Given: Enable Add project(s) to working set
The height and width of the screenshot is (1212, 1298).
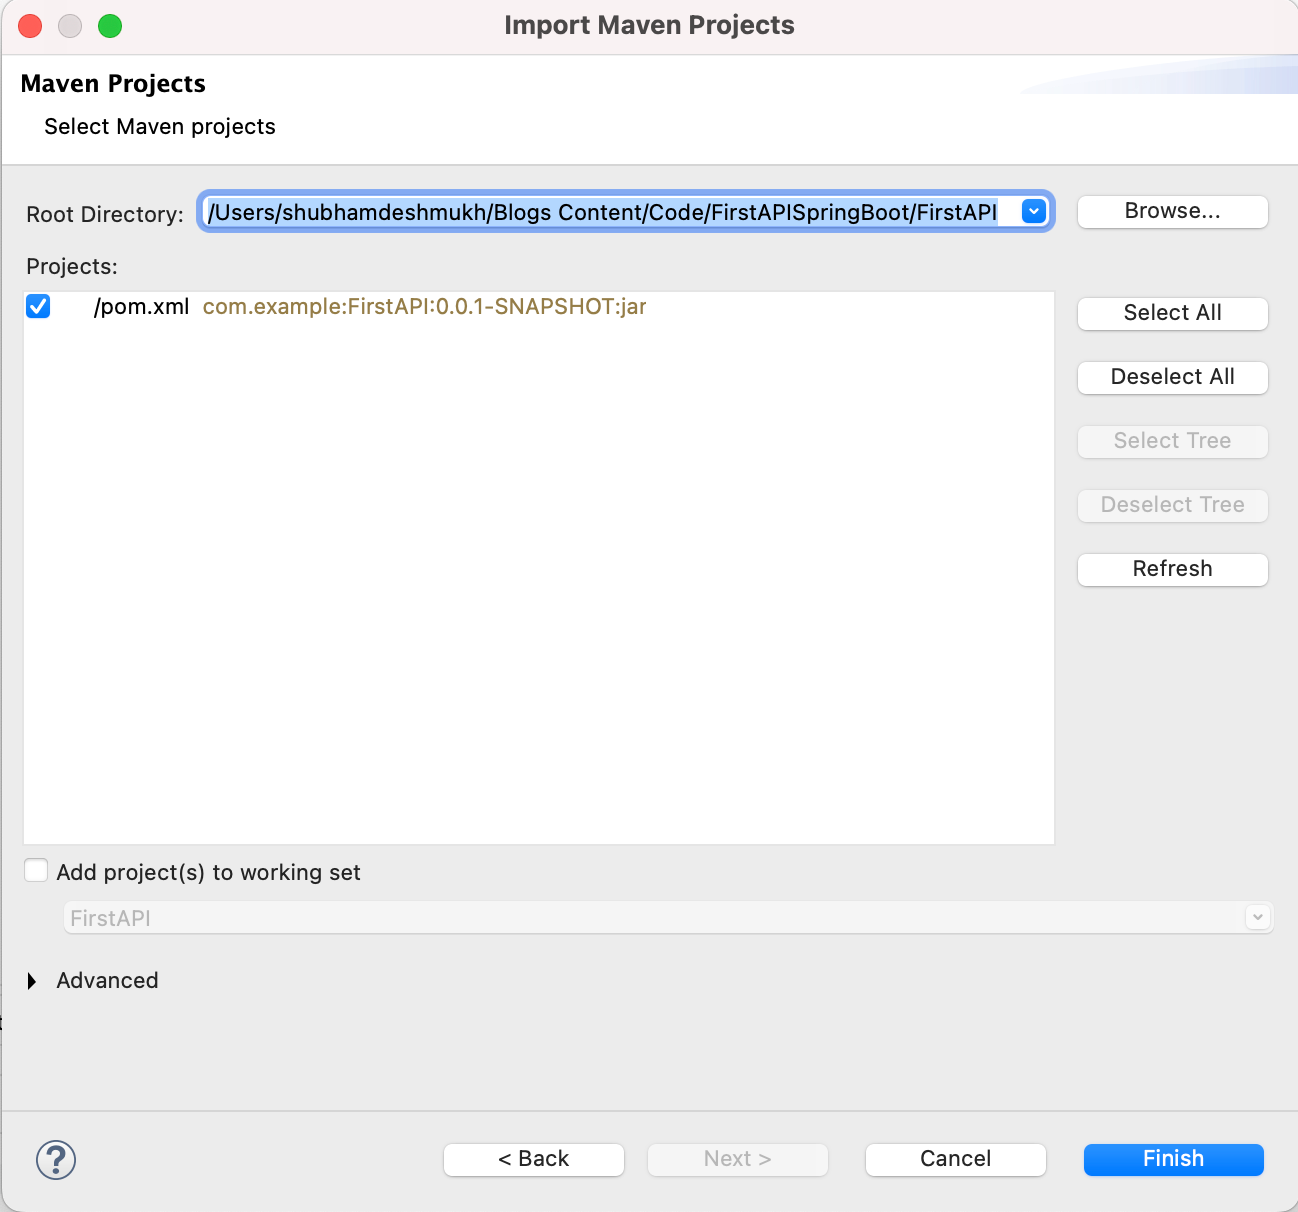Looking at the screenshot, I should (36, 871).
